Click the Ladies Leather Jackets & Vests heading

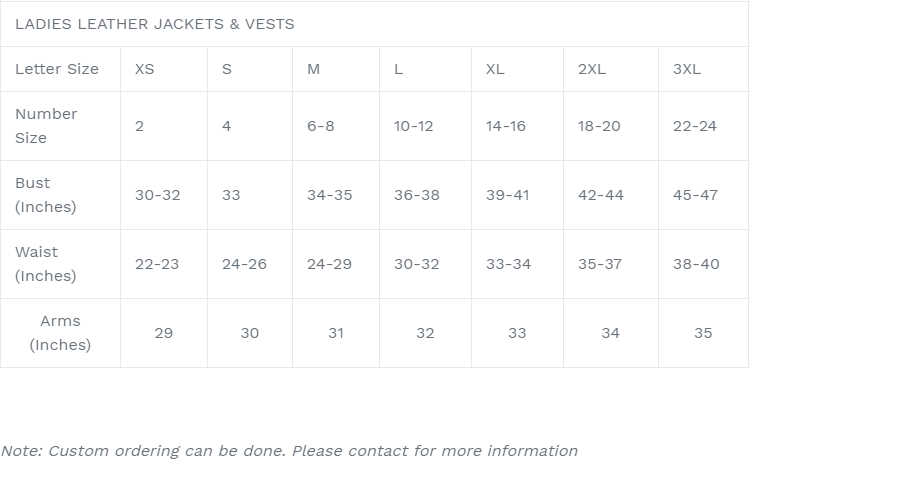pyautogui.click(x=155, y=24)
